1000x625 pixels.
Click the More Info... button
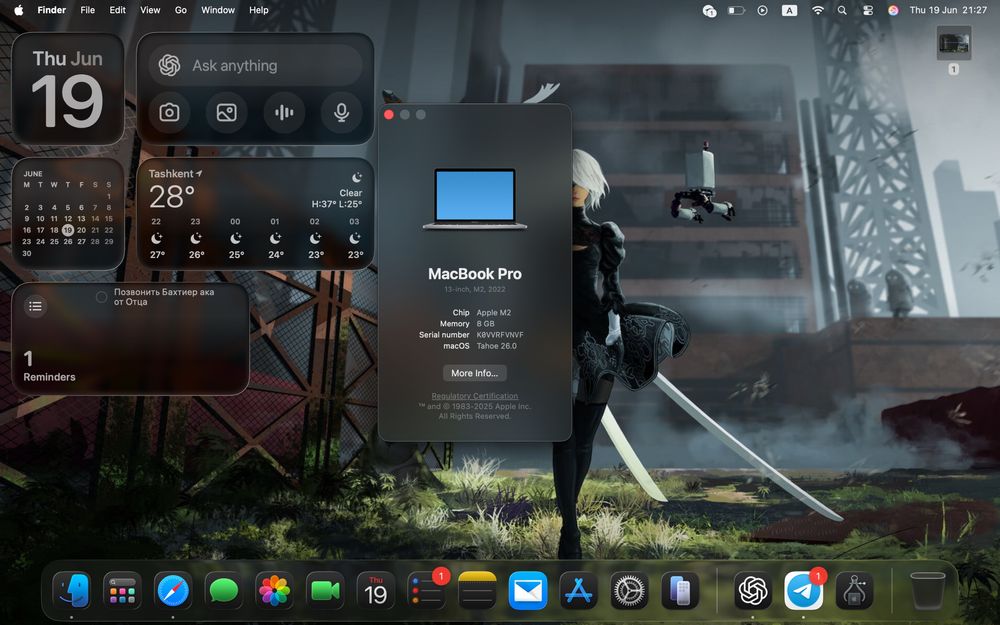(474, 373)
